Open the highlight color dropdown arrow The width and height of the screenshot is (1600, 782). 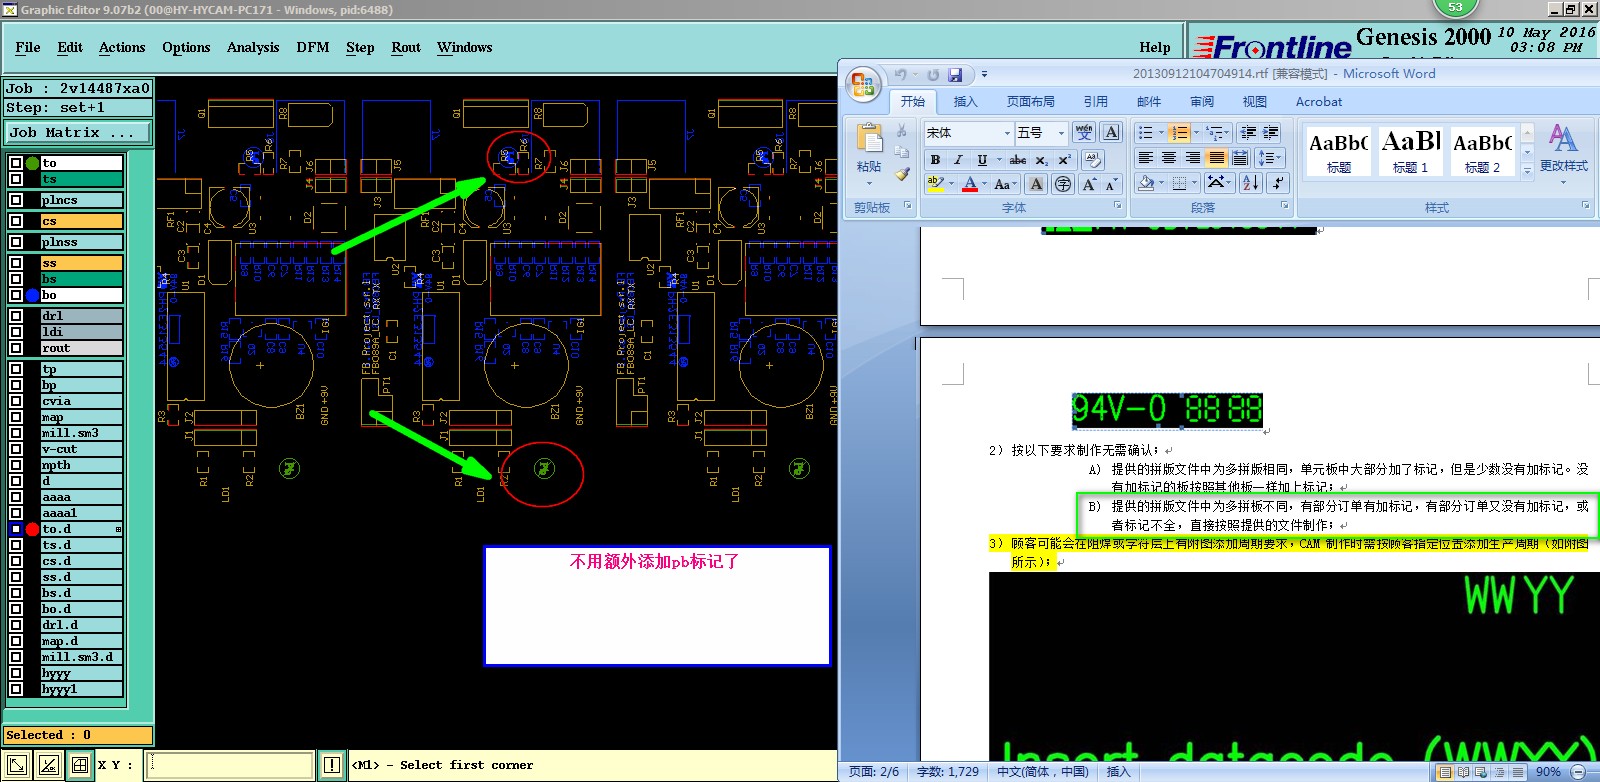tap(951, 184)
